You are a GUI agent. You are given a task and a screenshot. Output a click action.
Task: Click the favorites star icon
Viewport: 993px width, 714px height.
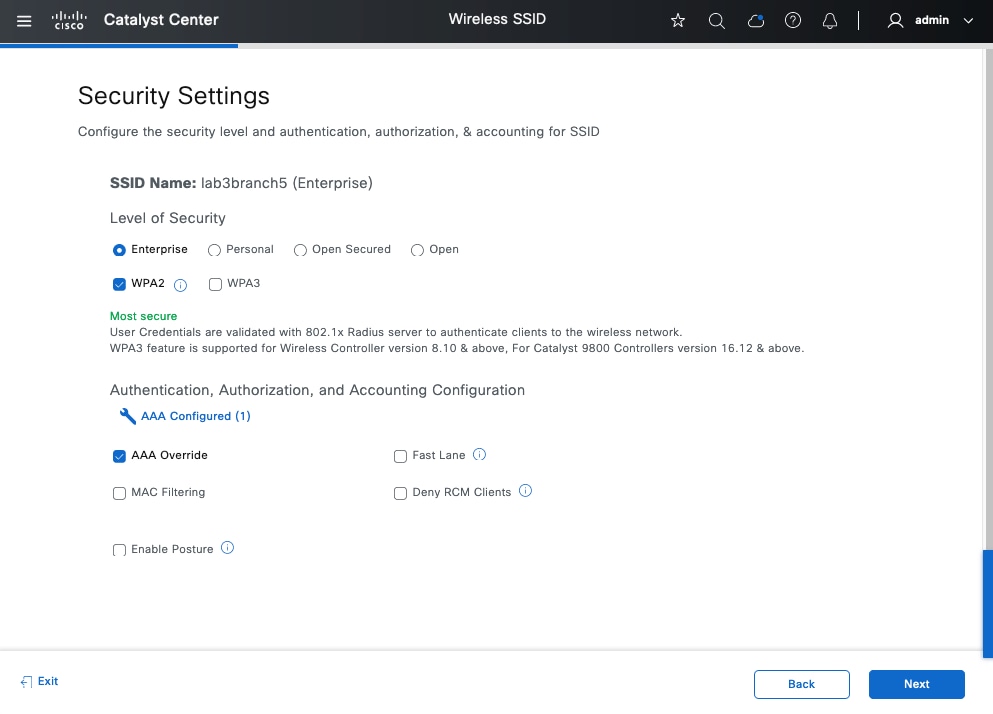678,20
